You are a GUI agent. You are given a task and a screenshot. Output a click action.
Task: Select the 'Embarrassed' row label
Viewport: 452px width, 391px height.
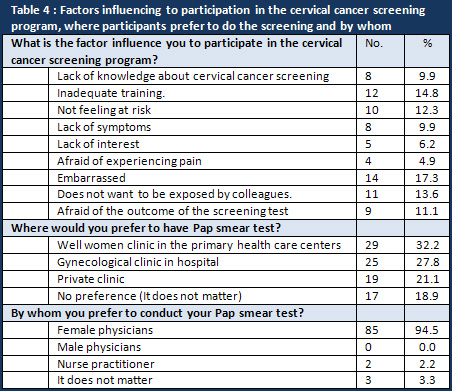pyautogui.click(x=91, y=178)
